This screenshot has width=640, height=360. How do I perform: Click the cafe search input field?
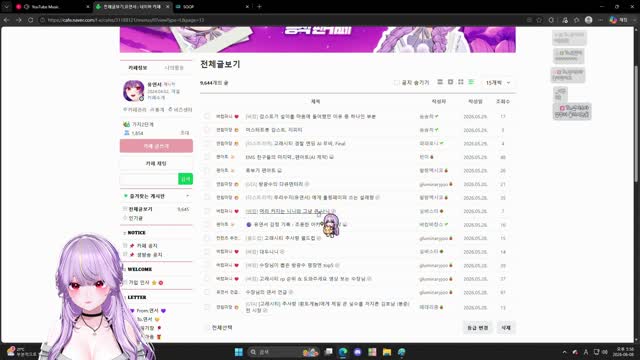coord(149,179)
